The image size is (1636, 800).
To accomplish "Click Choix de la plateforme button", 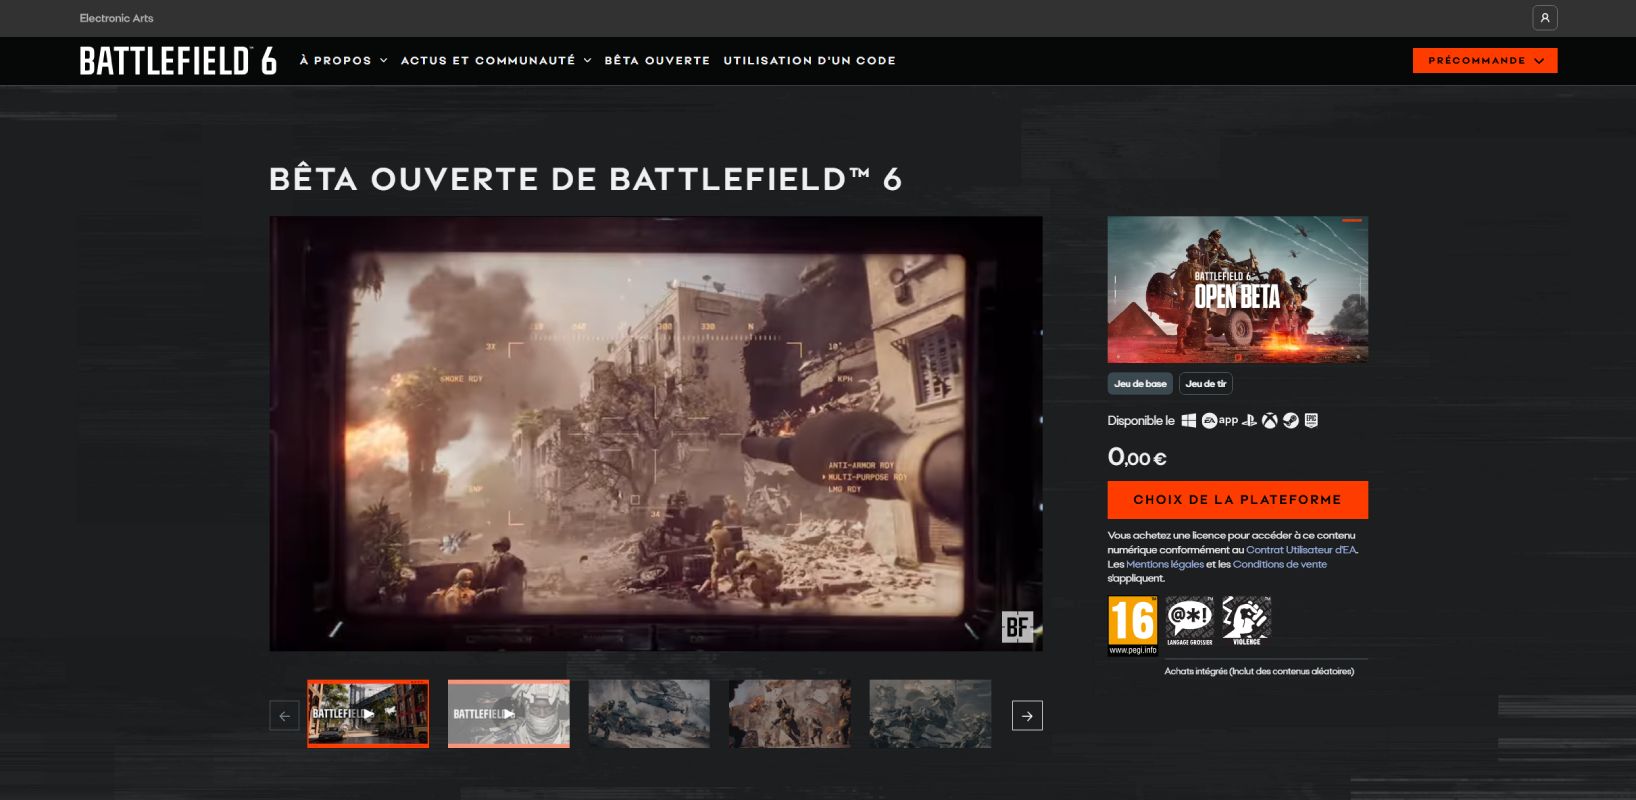I will [x=1237, y=500].
